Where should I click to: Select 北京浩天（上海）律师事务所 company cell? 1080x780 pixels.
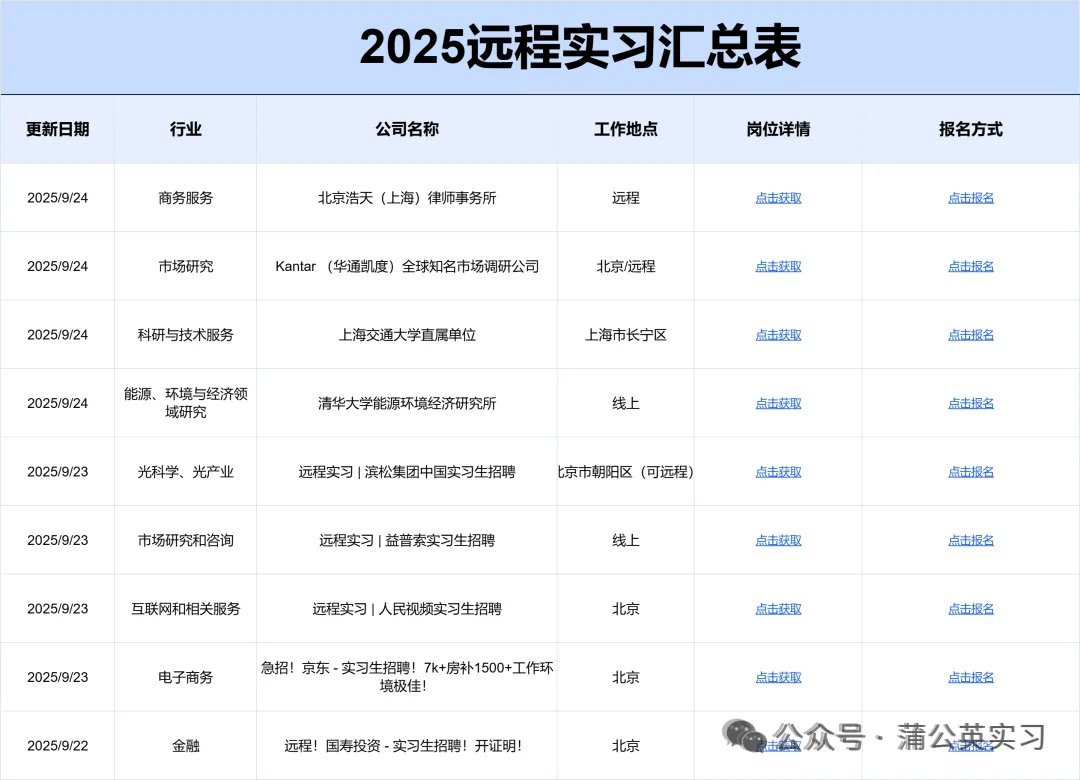pos(407,198)
